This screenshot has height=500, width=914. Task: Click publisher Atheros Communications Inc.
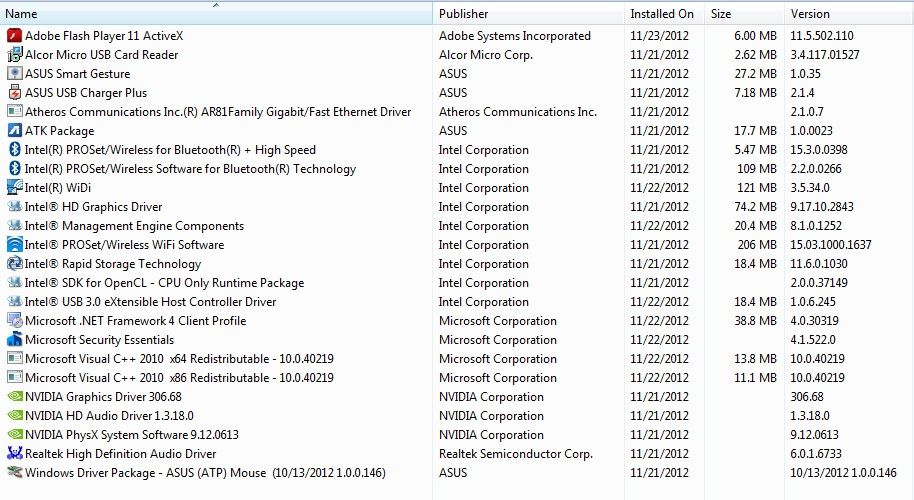pos(518,111)
